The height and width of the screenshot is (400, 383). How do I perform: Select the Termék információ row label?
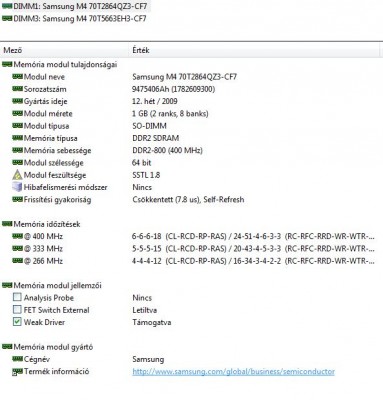click(x=56, y=371)
